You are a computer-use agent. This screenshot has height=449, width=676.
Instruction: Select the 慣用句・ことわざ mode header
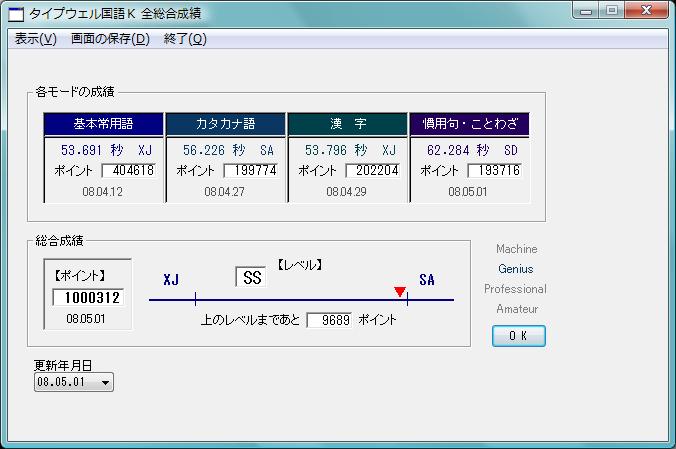(470, 124)
